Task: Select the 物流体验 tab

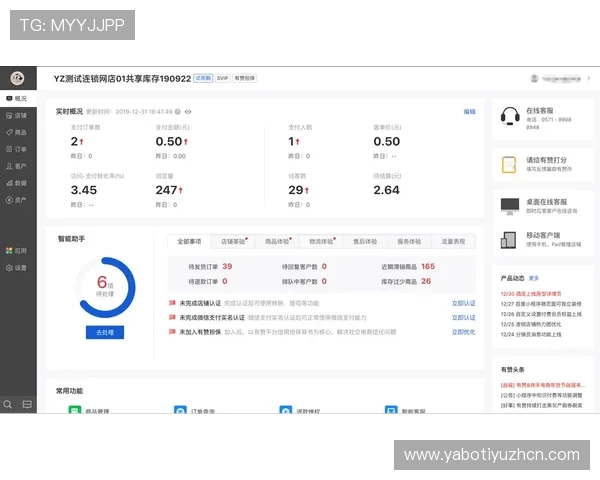Action: pos(321,242)
